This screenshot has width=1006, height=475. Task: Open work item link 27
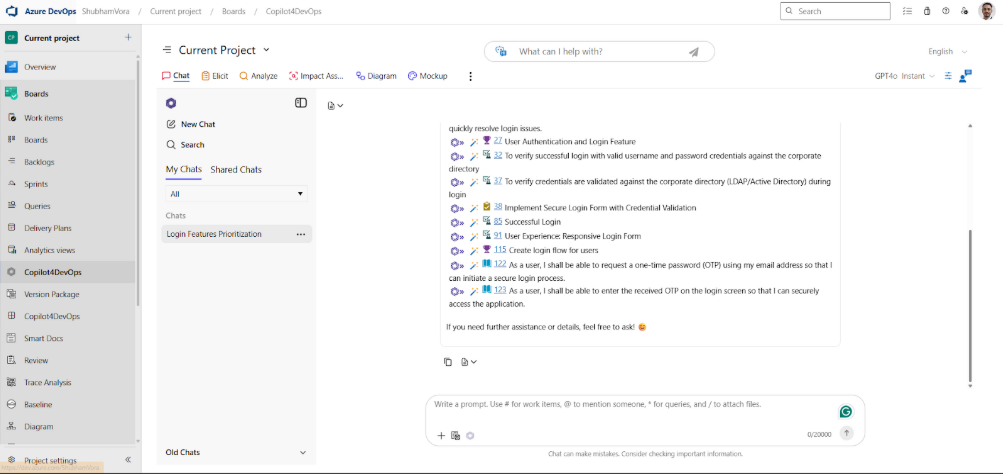[x=498, y=141]
